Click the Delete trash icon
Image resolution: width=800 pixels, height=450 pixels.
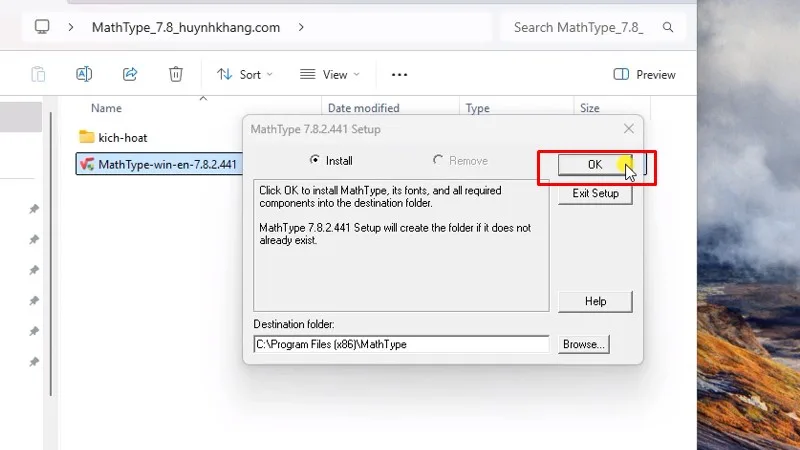click(176, 74)
